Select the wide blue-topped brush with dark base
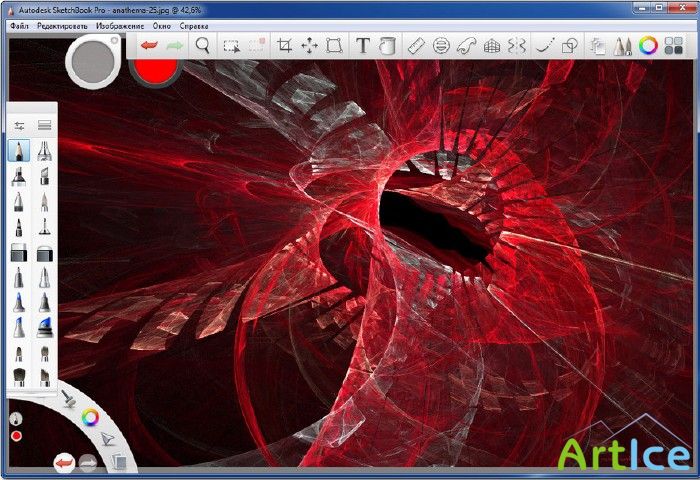The image size is (700, 480). (x=44, y=327)
